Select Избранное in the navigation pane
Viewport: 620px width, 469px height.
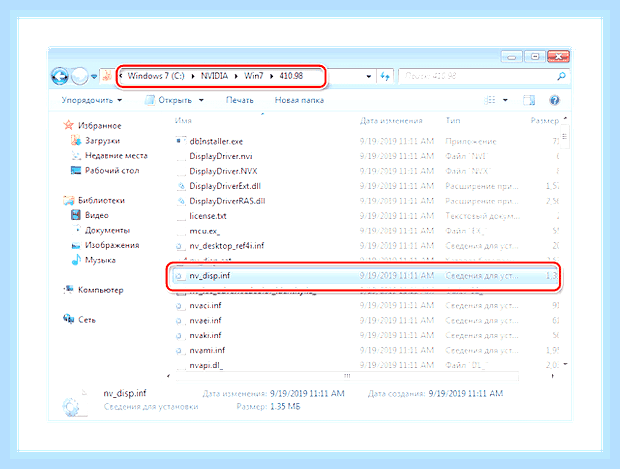100,126
